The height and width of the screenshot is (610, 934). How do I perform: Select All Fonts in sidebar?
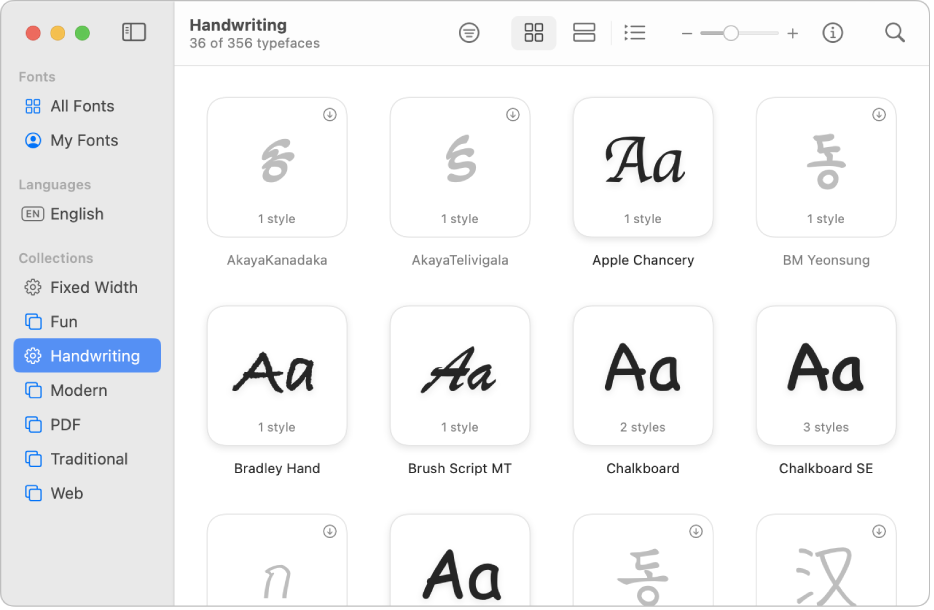coord(87,106)
